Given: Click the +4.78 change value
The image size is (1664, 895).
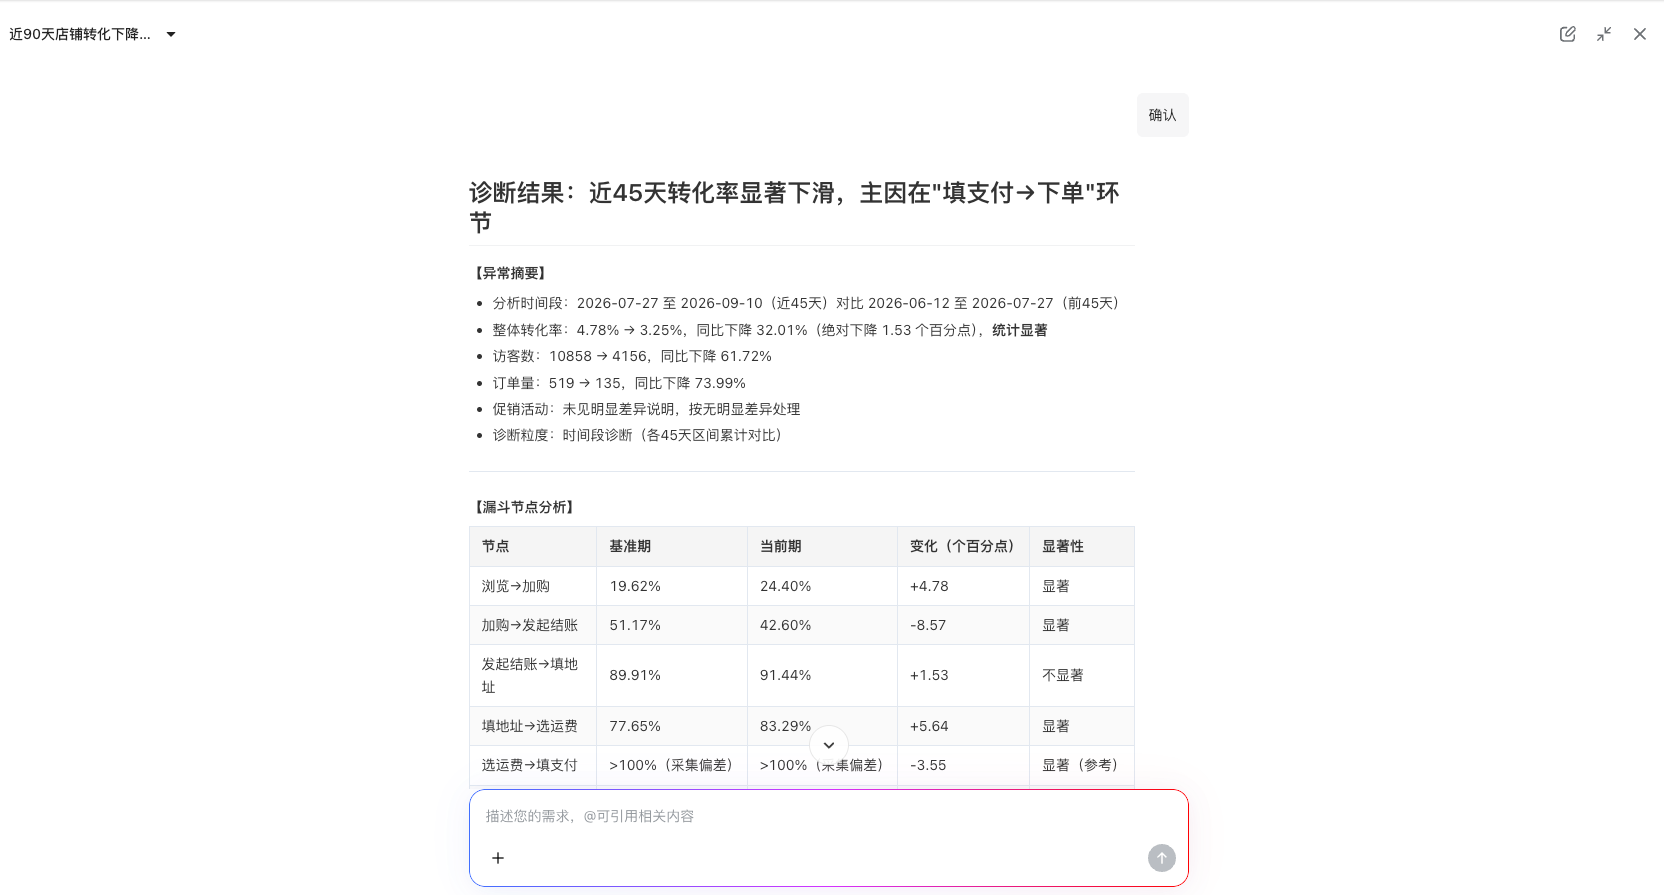Looking at the screenshot, I should point(929,586).
